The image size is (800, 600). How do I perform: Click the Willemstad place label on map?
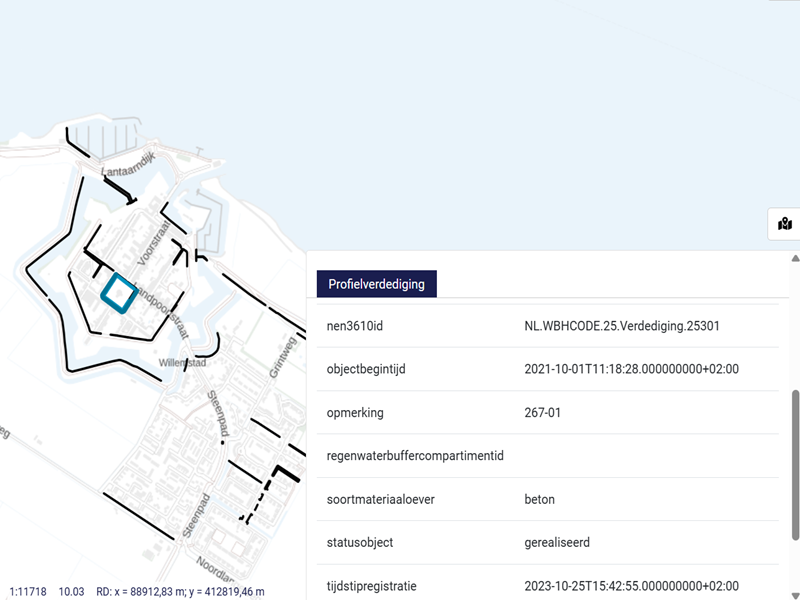point(182,364)
